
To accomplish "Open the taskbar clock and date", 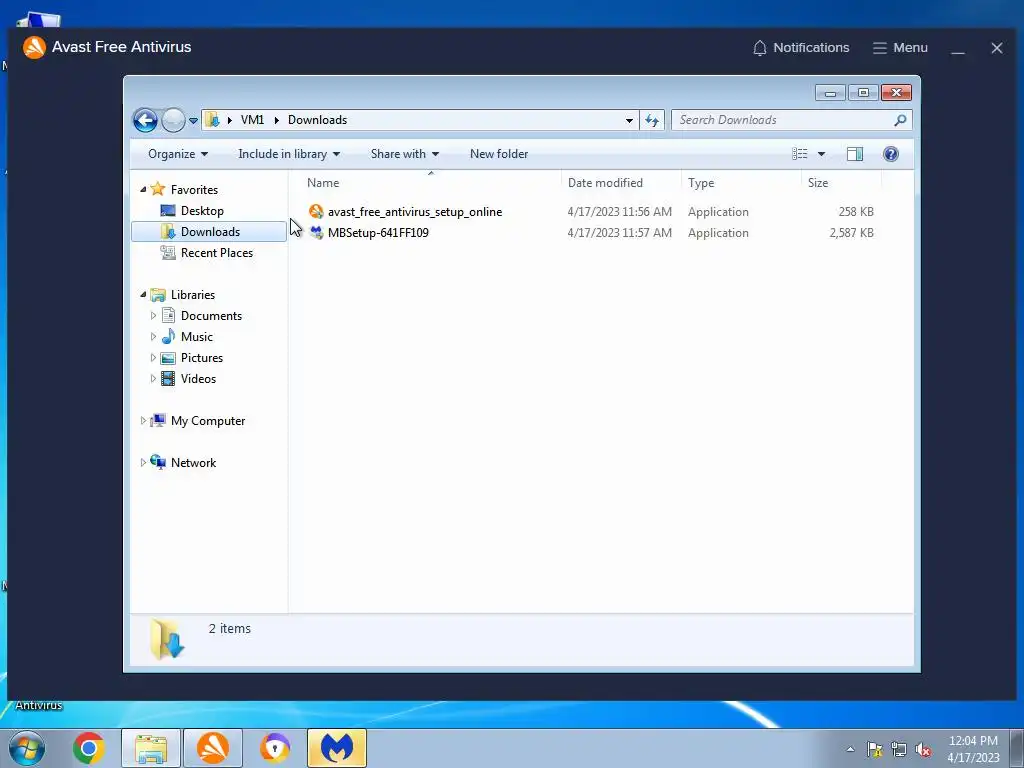I will [973, 749].
